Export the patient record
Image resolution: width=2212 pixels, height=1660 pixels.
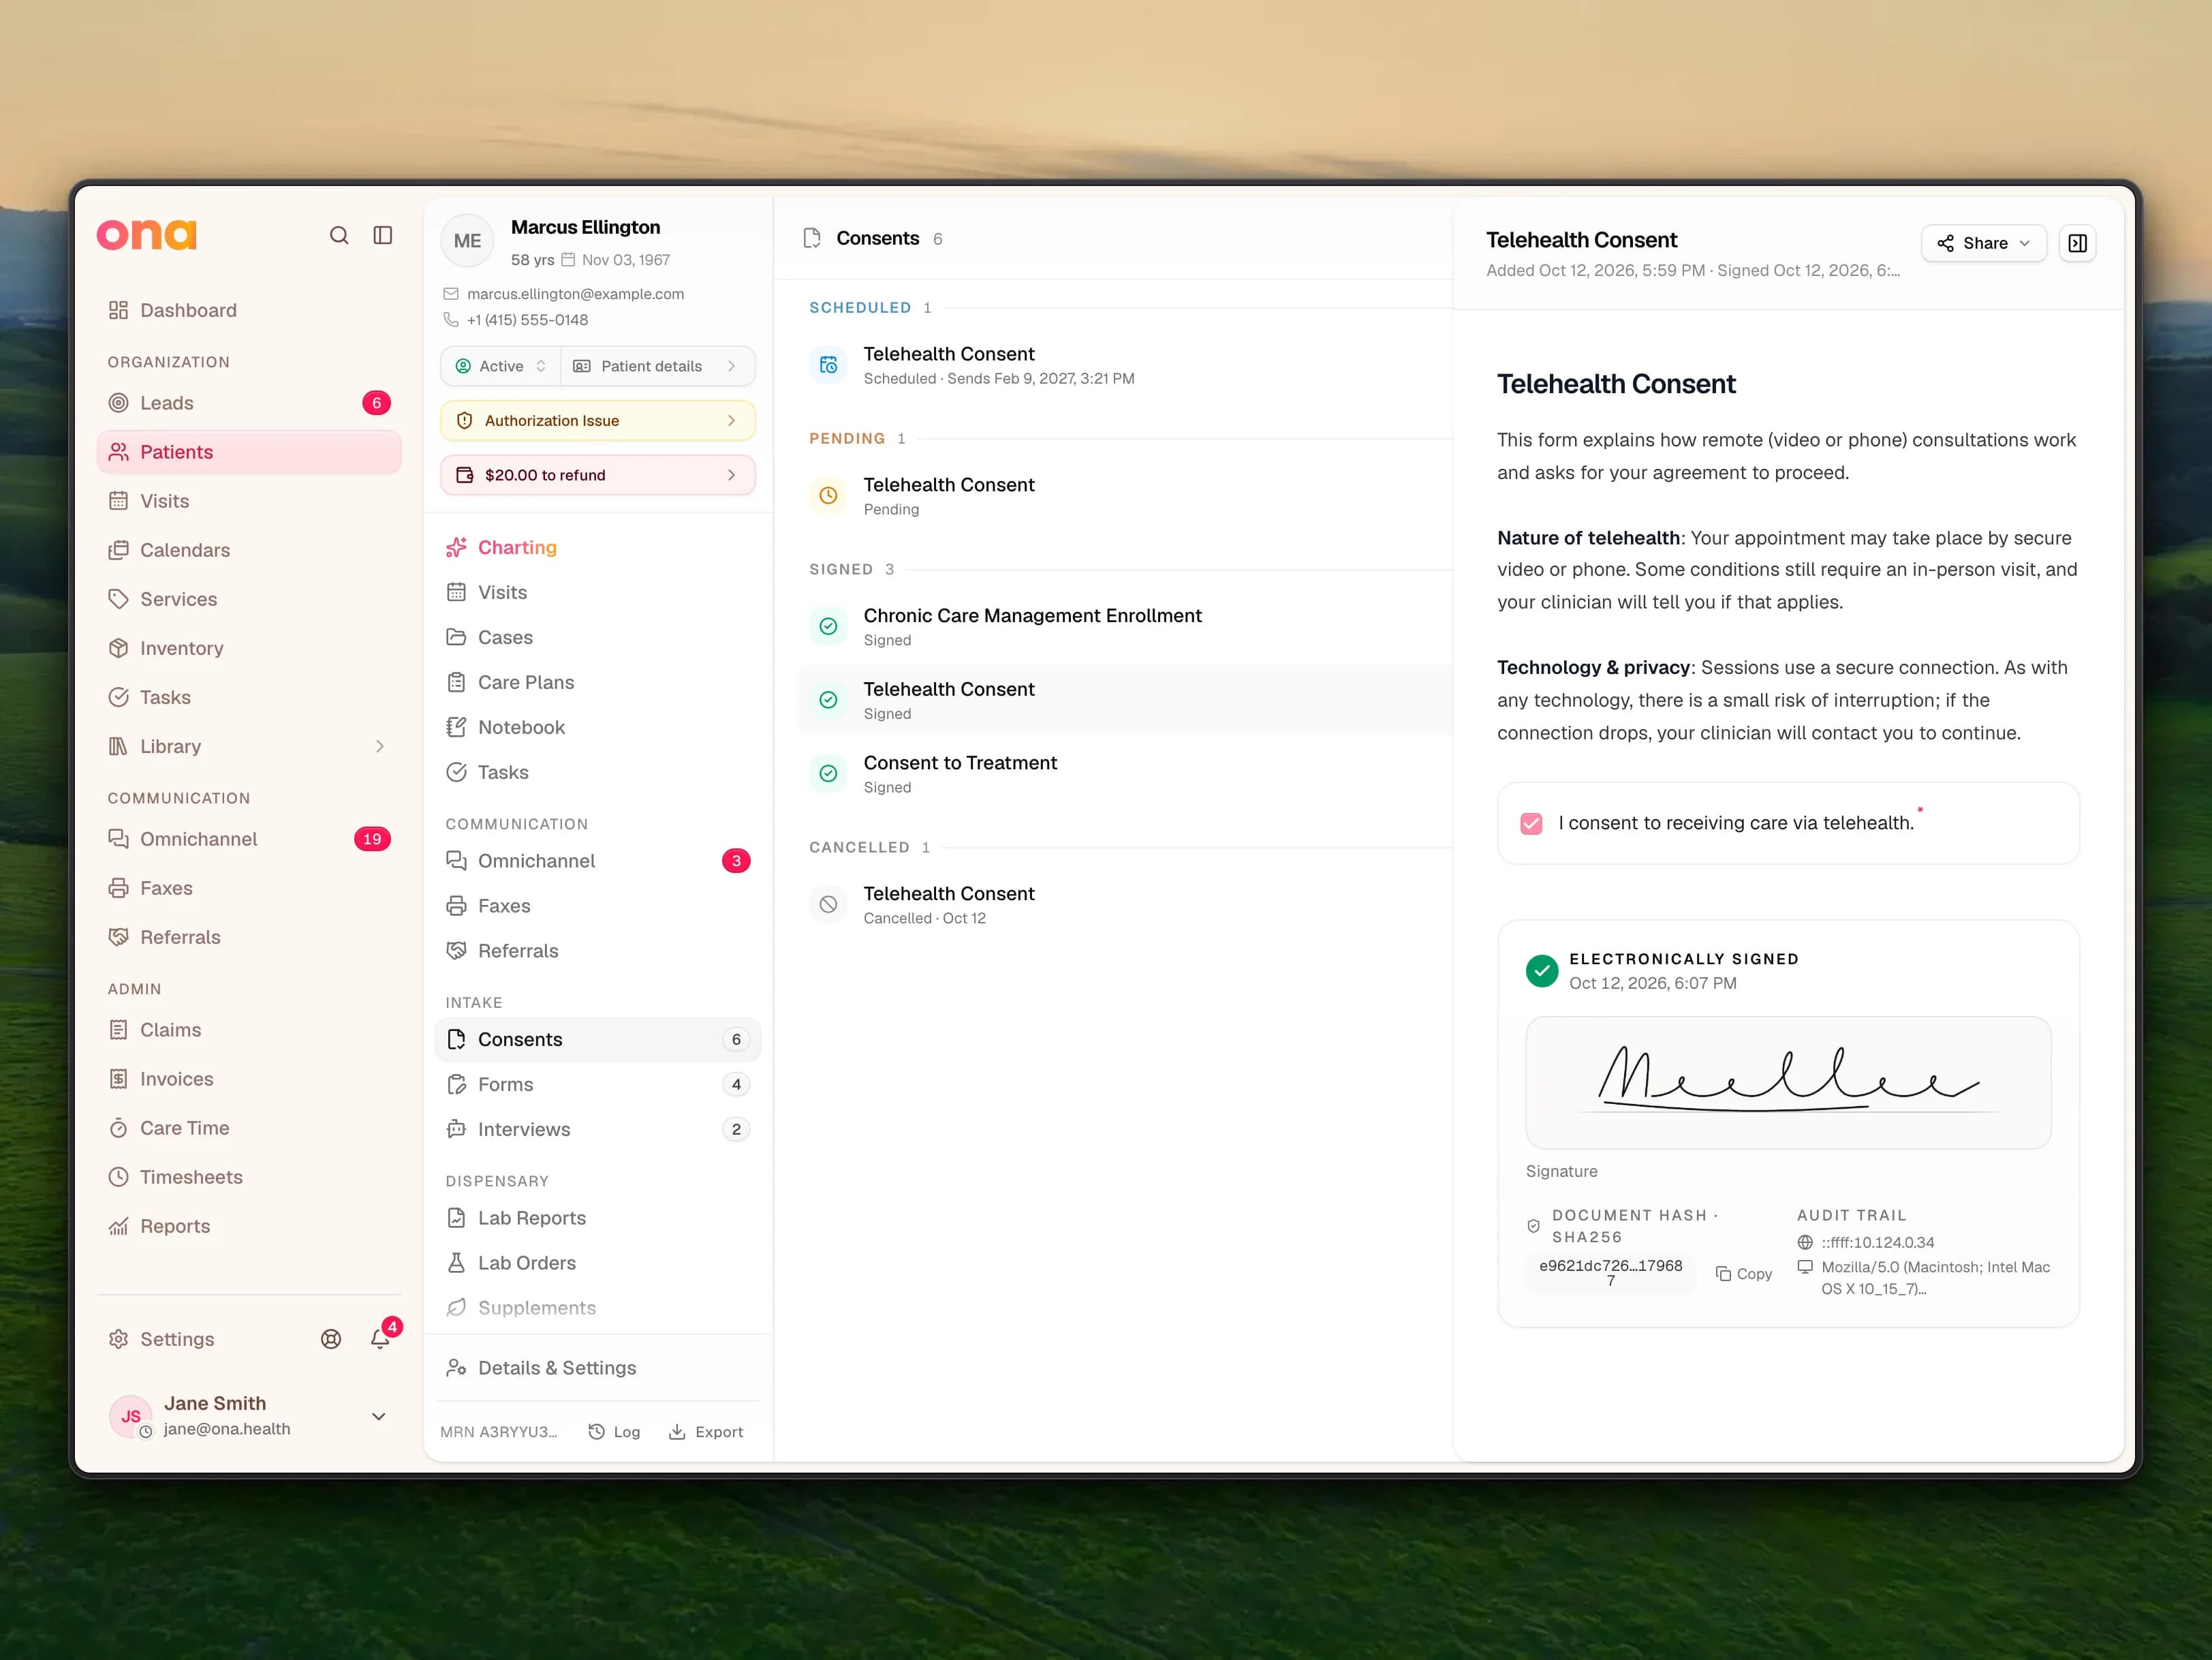tap(706, 1432)
